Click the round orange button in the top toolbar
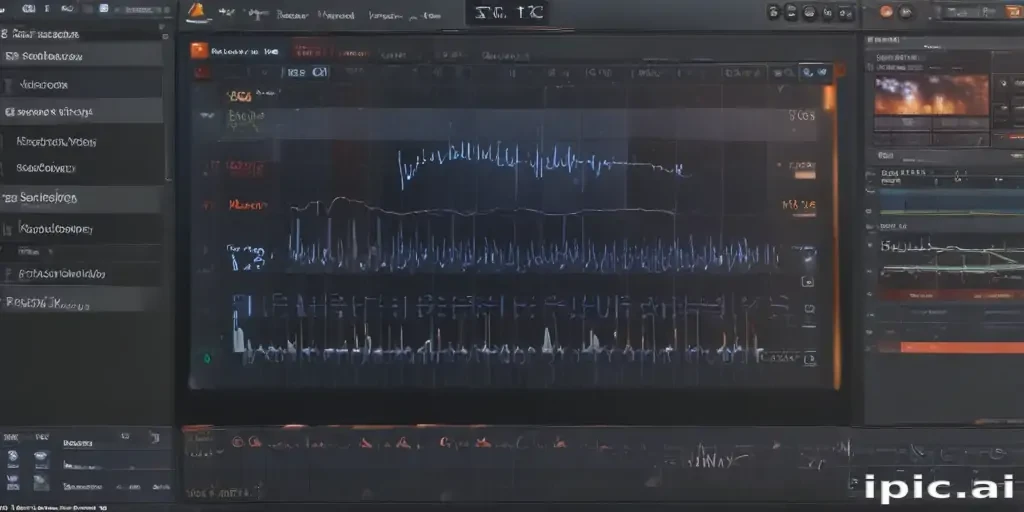This screenshot has height=512, width=1024. pos(886,11)
